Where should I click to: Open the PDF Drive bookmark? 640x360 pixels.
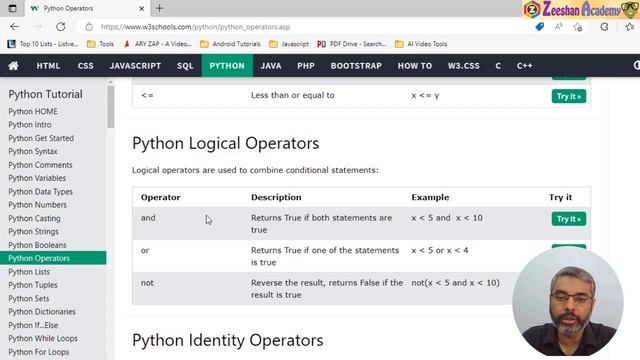[x=351, y=44]
